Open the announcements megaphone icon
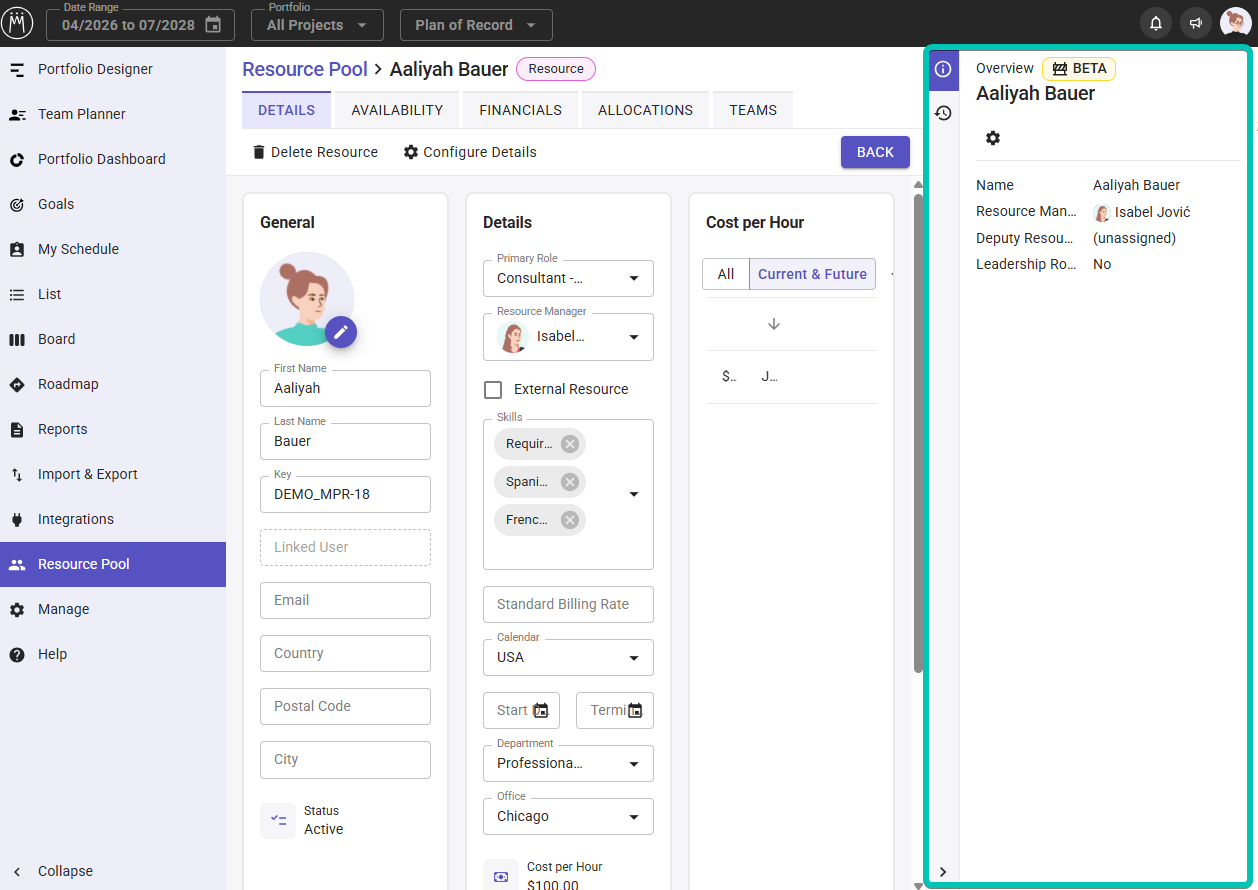Image resolution: width=1258 pixels, height=890 pixels. (1196, 23)
